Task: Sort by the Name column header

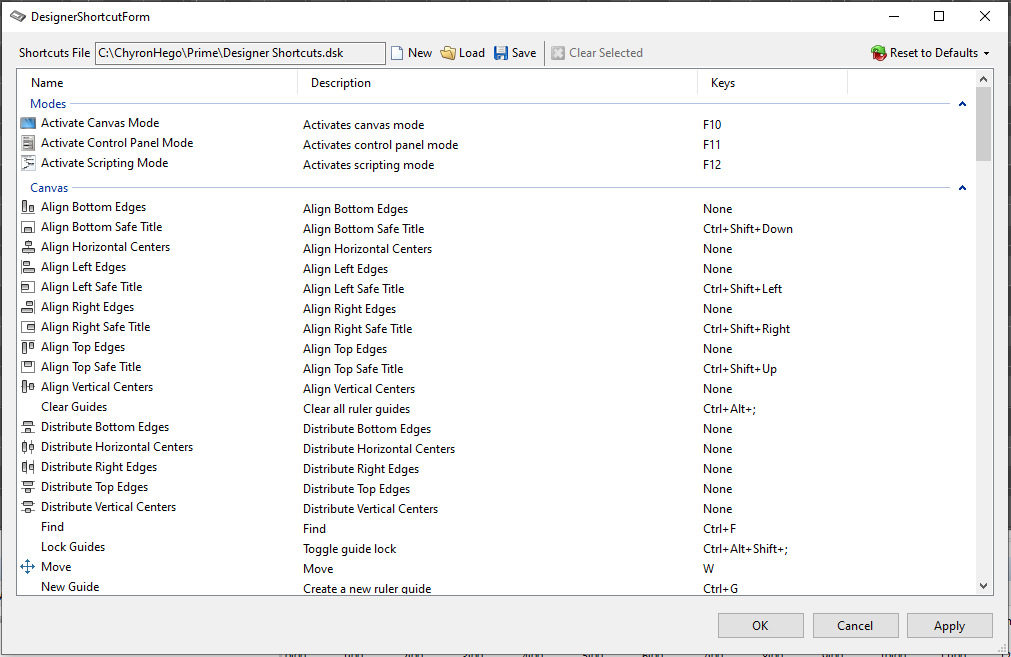Action: point(157,83)
